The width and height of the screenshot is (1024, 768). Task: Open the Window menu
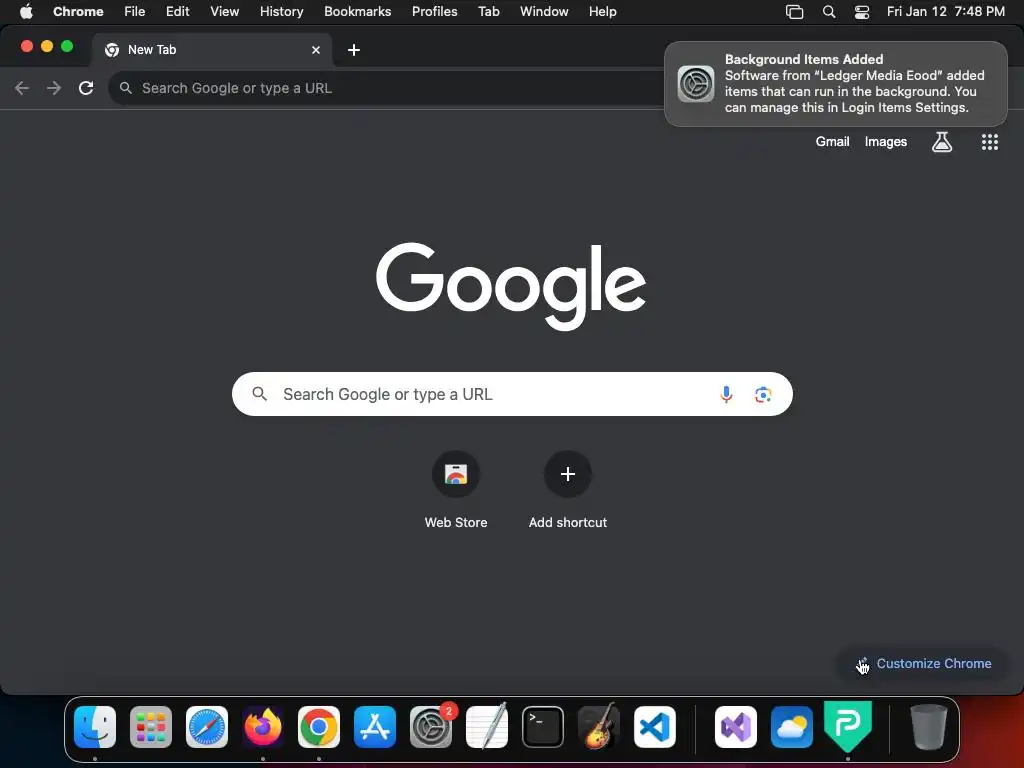[544, 11]
